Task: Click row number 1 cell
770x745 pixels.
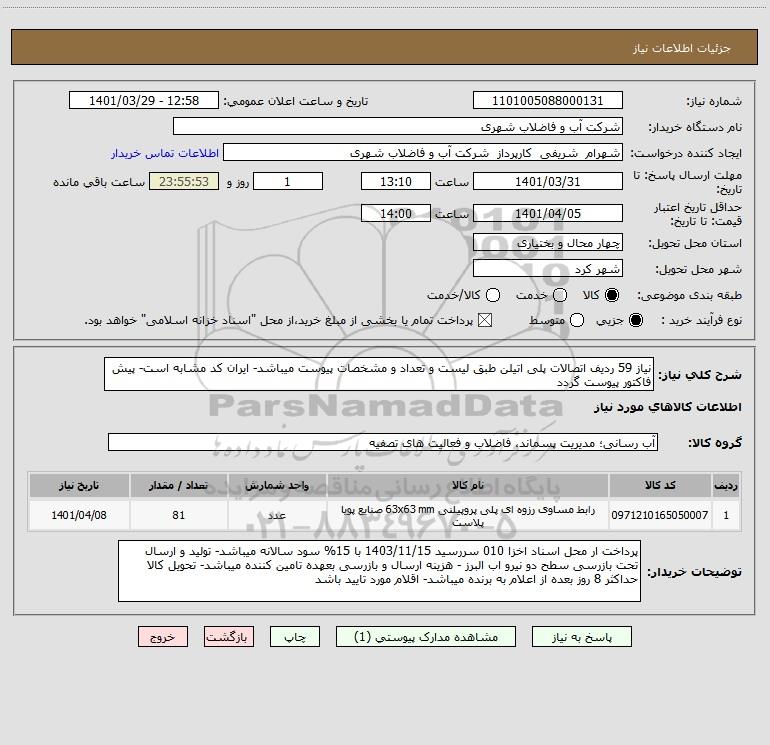Action: pos(726,515)
